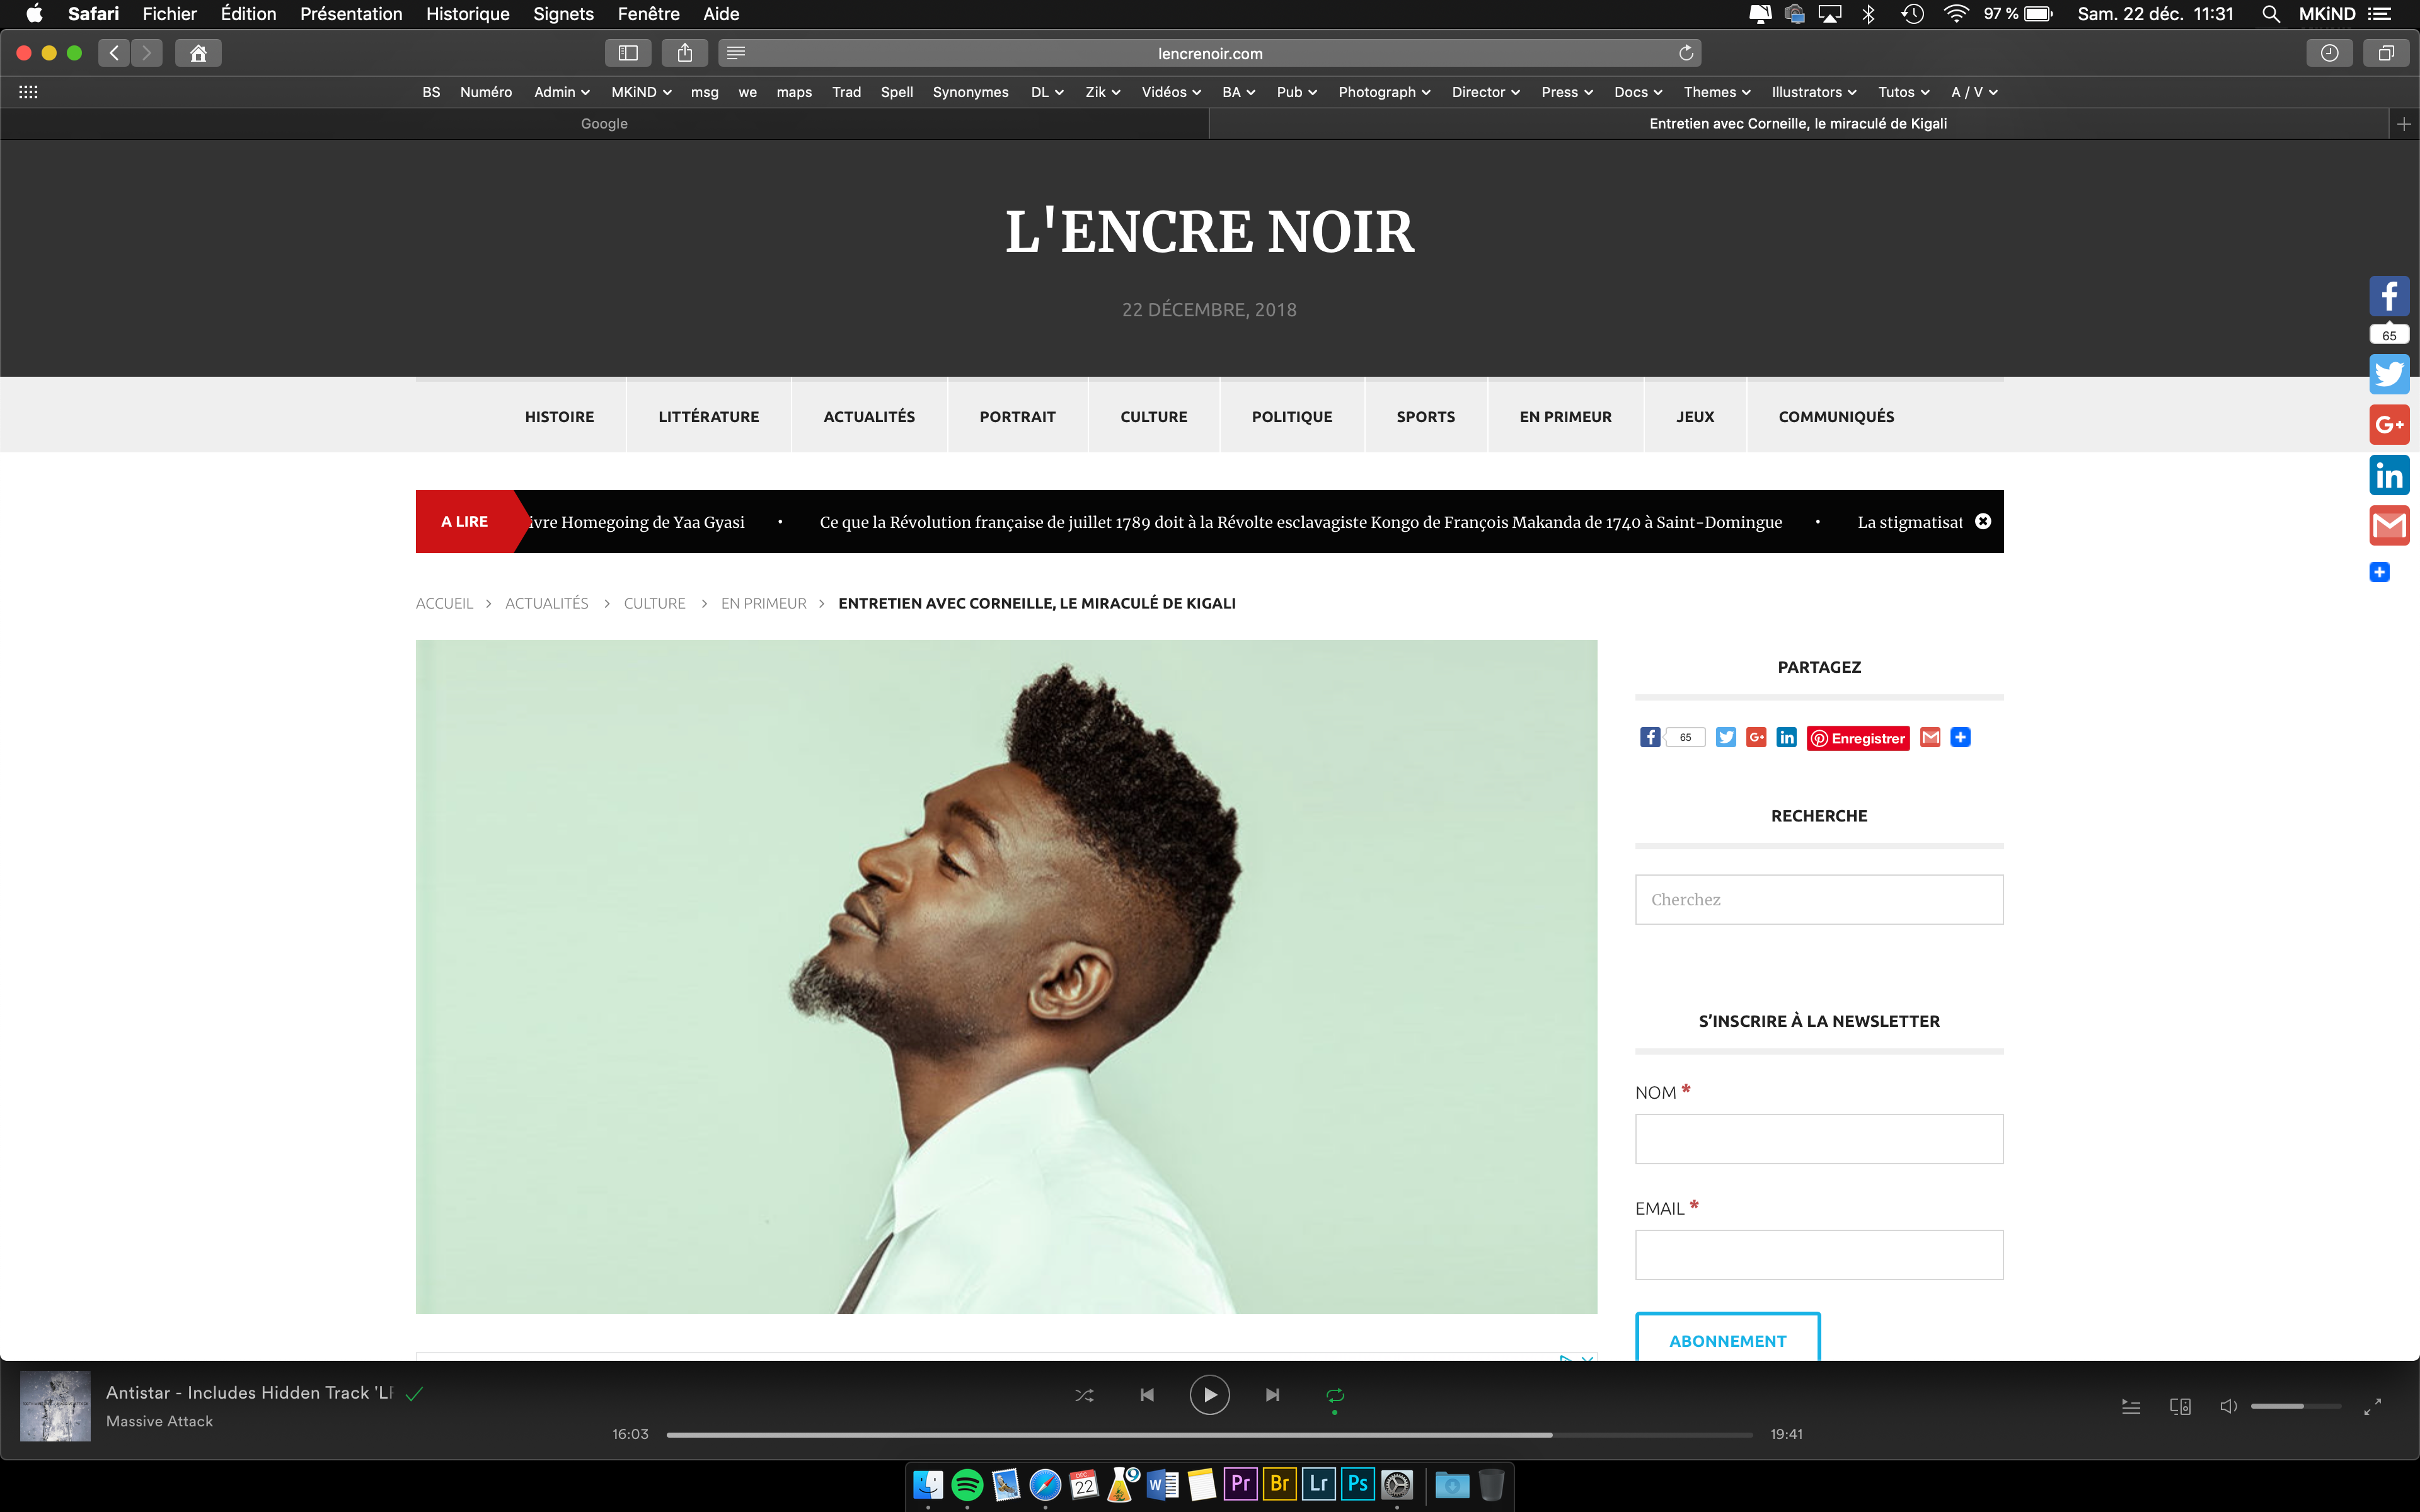Reload the page with the refresh icon
This screenshot has width=2420, height=1512.
click(1686, 53)
